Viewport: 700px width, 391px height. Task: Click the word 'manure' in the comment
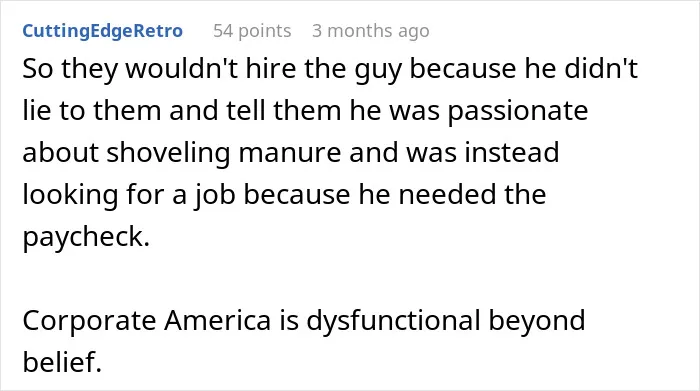[x=290, y=153]
